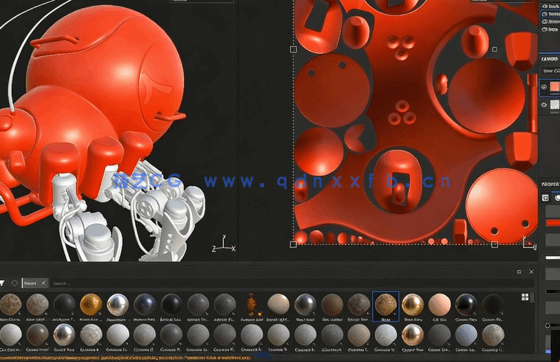Open the shelf filter funnel icon
Screen dimensions: 560x362
(2, 283)
